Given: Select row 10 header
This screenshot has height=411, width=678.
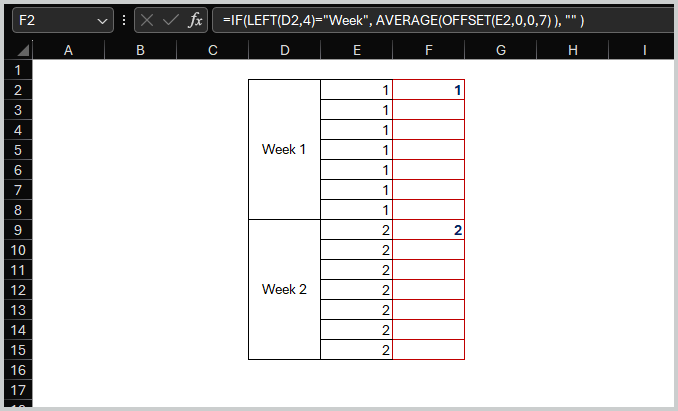Looking at the screenshot, I should pyautogui.click(x=18, y=250).
